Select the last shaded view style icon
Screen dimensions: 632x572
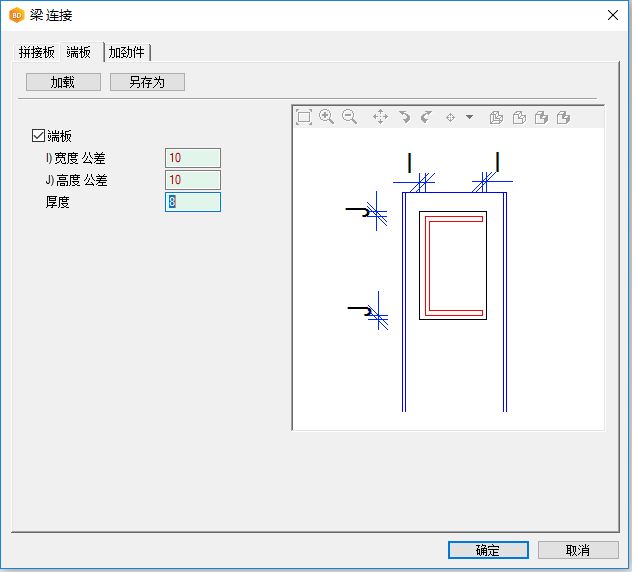point(563,118)
